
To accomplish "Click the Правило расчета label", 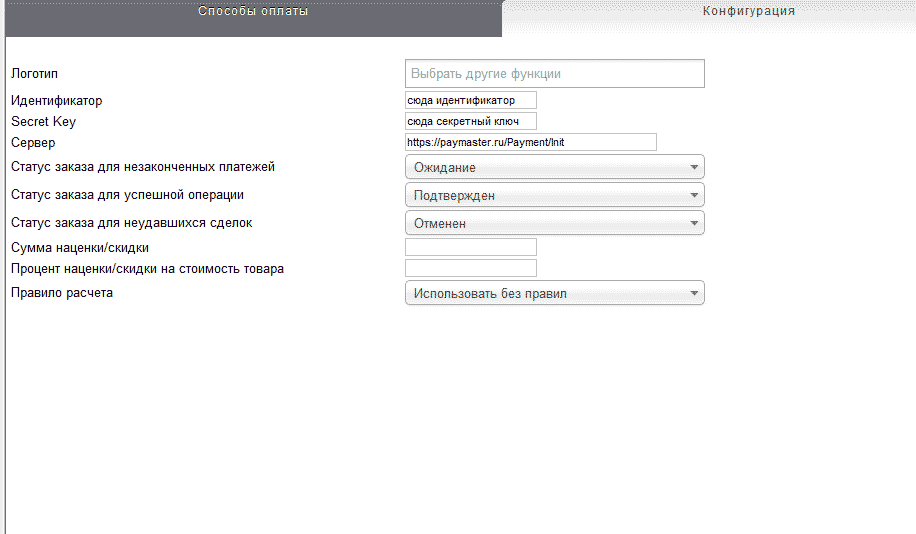I will pos(61,293).
